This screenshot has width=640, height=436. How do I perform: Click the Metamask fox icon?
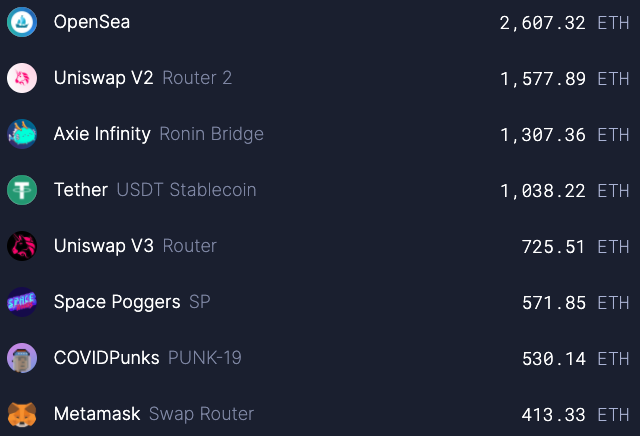tap(22, 414)
